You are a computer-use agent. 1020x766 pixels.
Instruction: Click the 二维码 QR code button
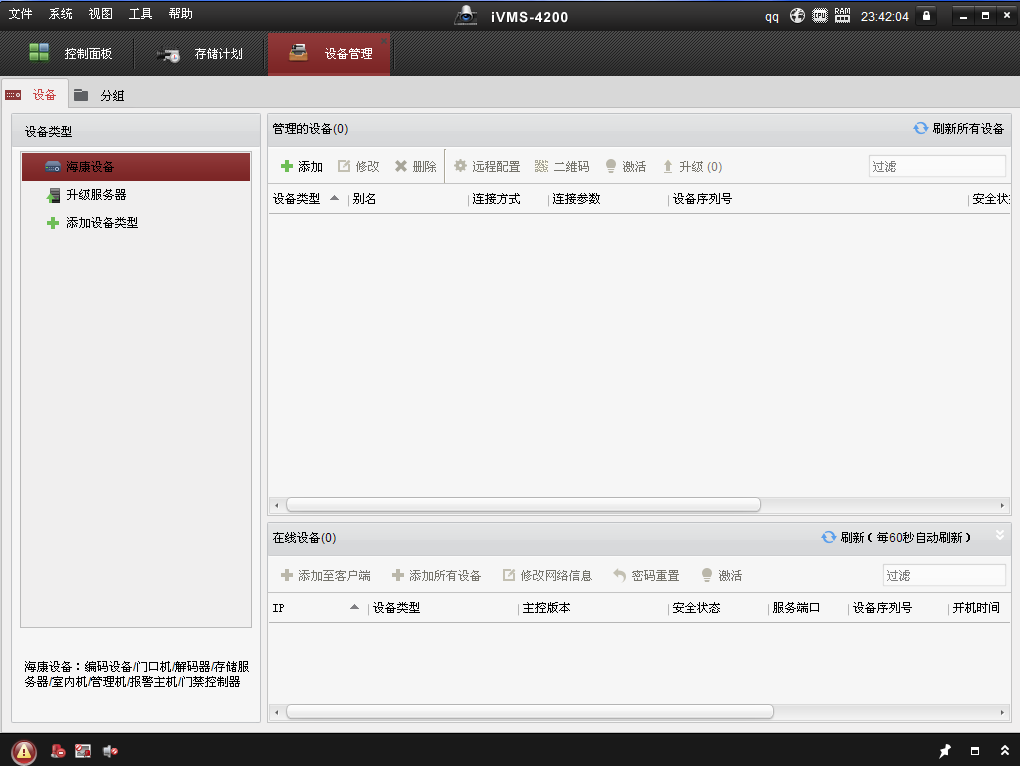tap(562, 166)
